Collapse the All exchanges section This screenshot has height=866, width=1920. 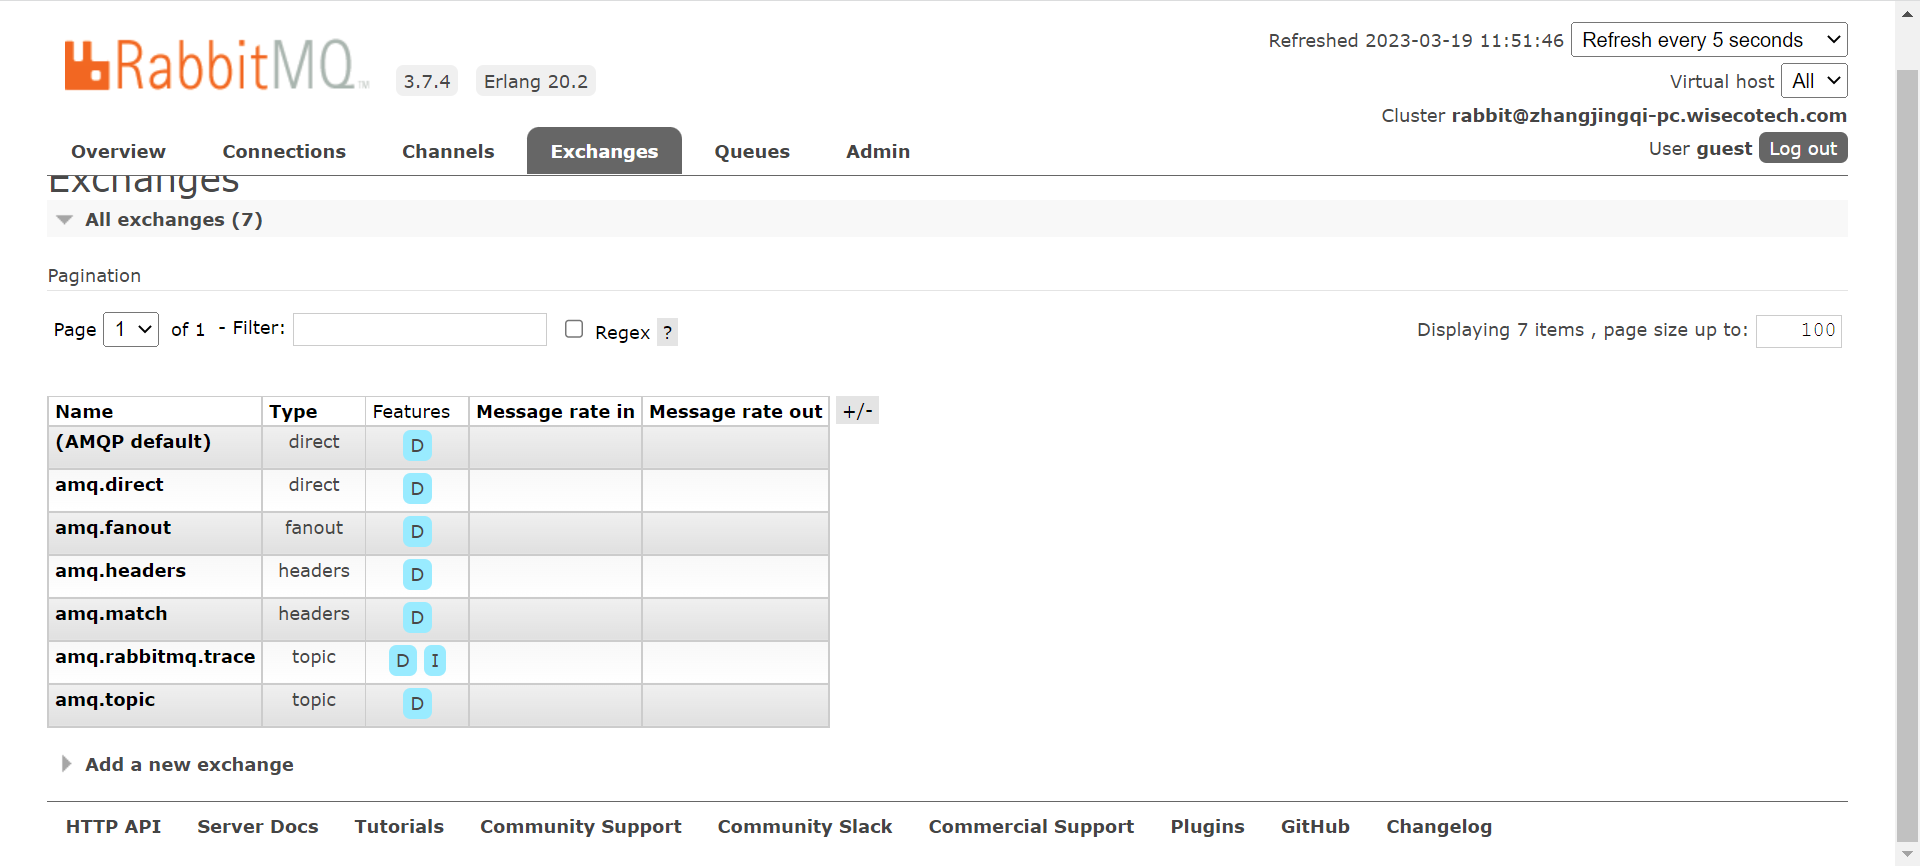tap(174, 219)
